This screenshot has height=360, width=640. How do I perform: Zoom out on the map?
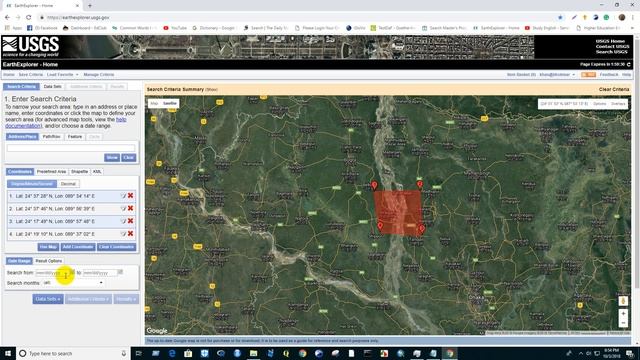623,323
